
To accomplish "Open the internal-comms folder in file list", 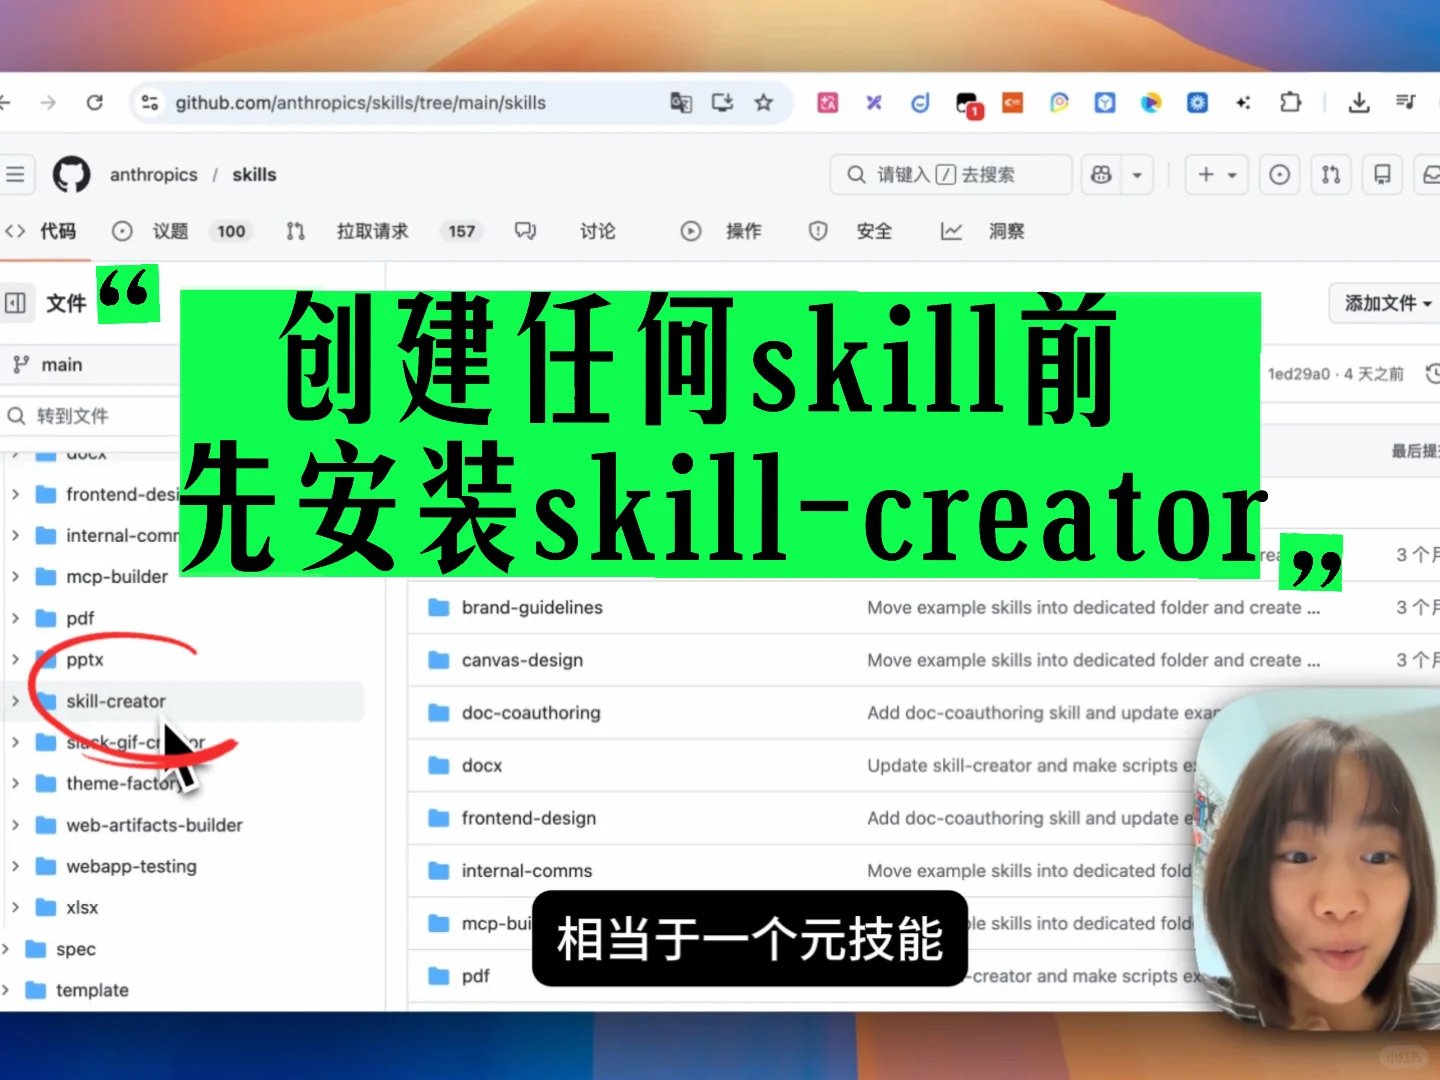I will [527, 871].
